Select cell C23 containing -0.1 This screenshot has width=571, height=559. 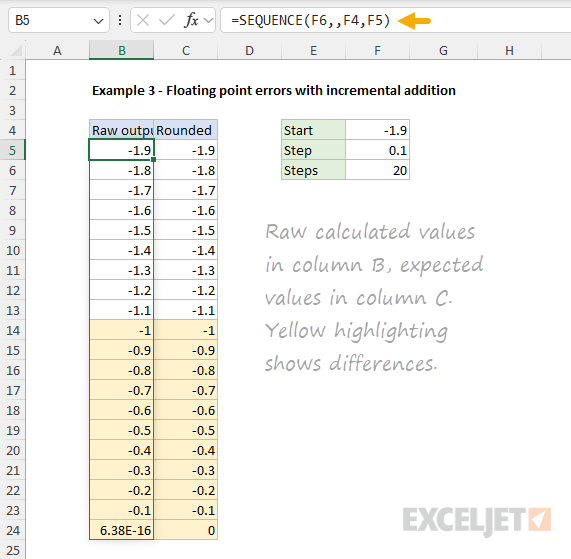[186, 510]
